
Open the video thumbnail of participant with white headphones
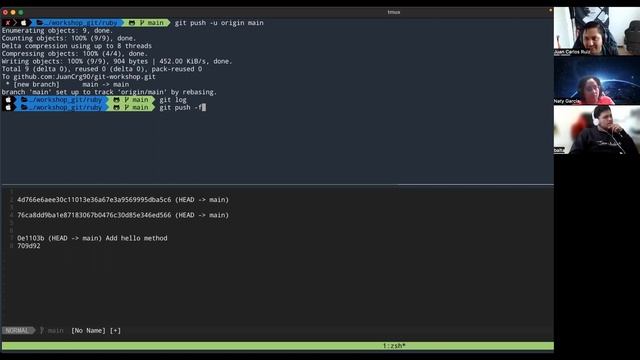point(597,130)
